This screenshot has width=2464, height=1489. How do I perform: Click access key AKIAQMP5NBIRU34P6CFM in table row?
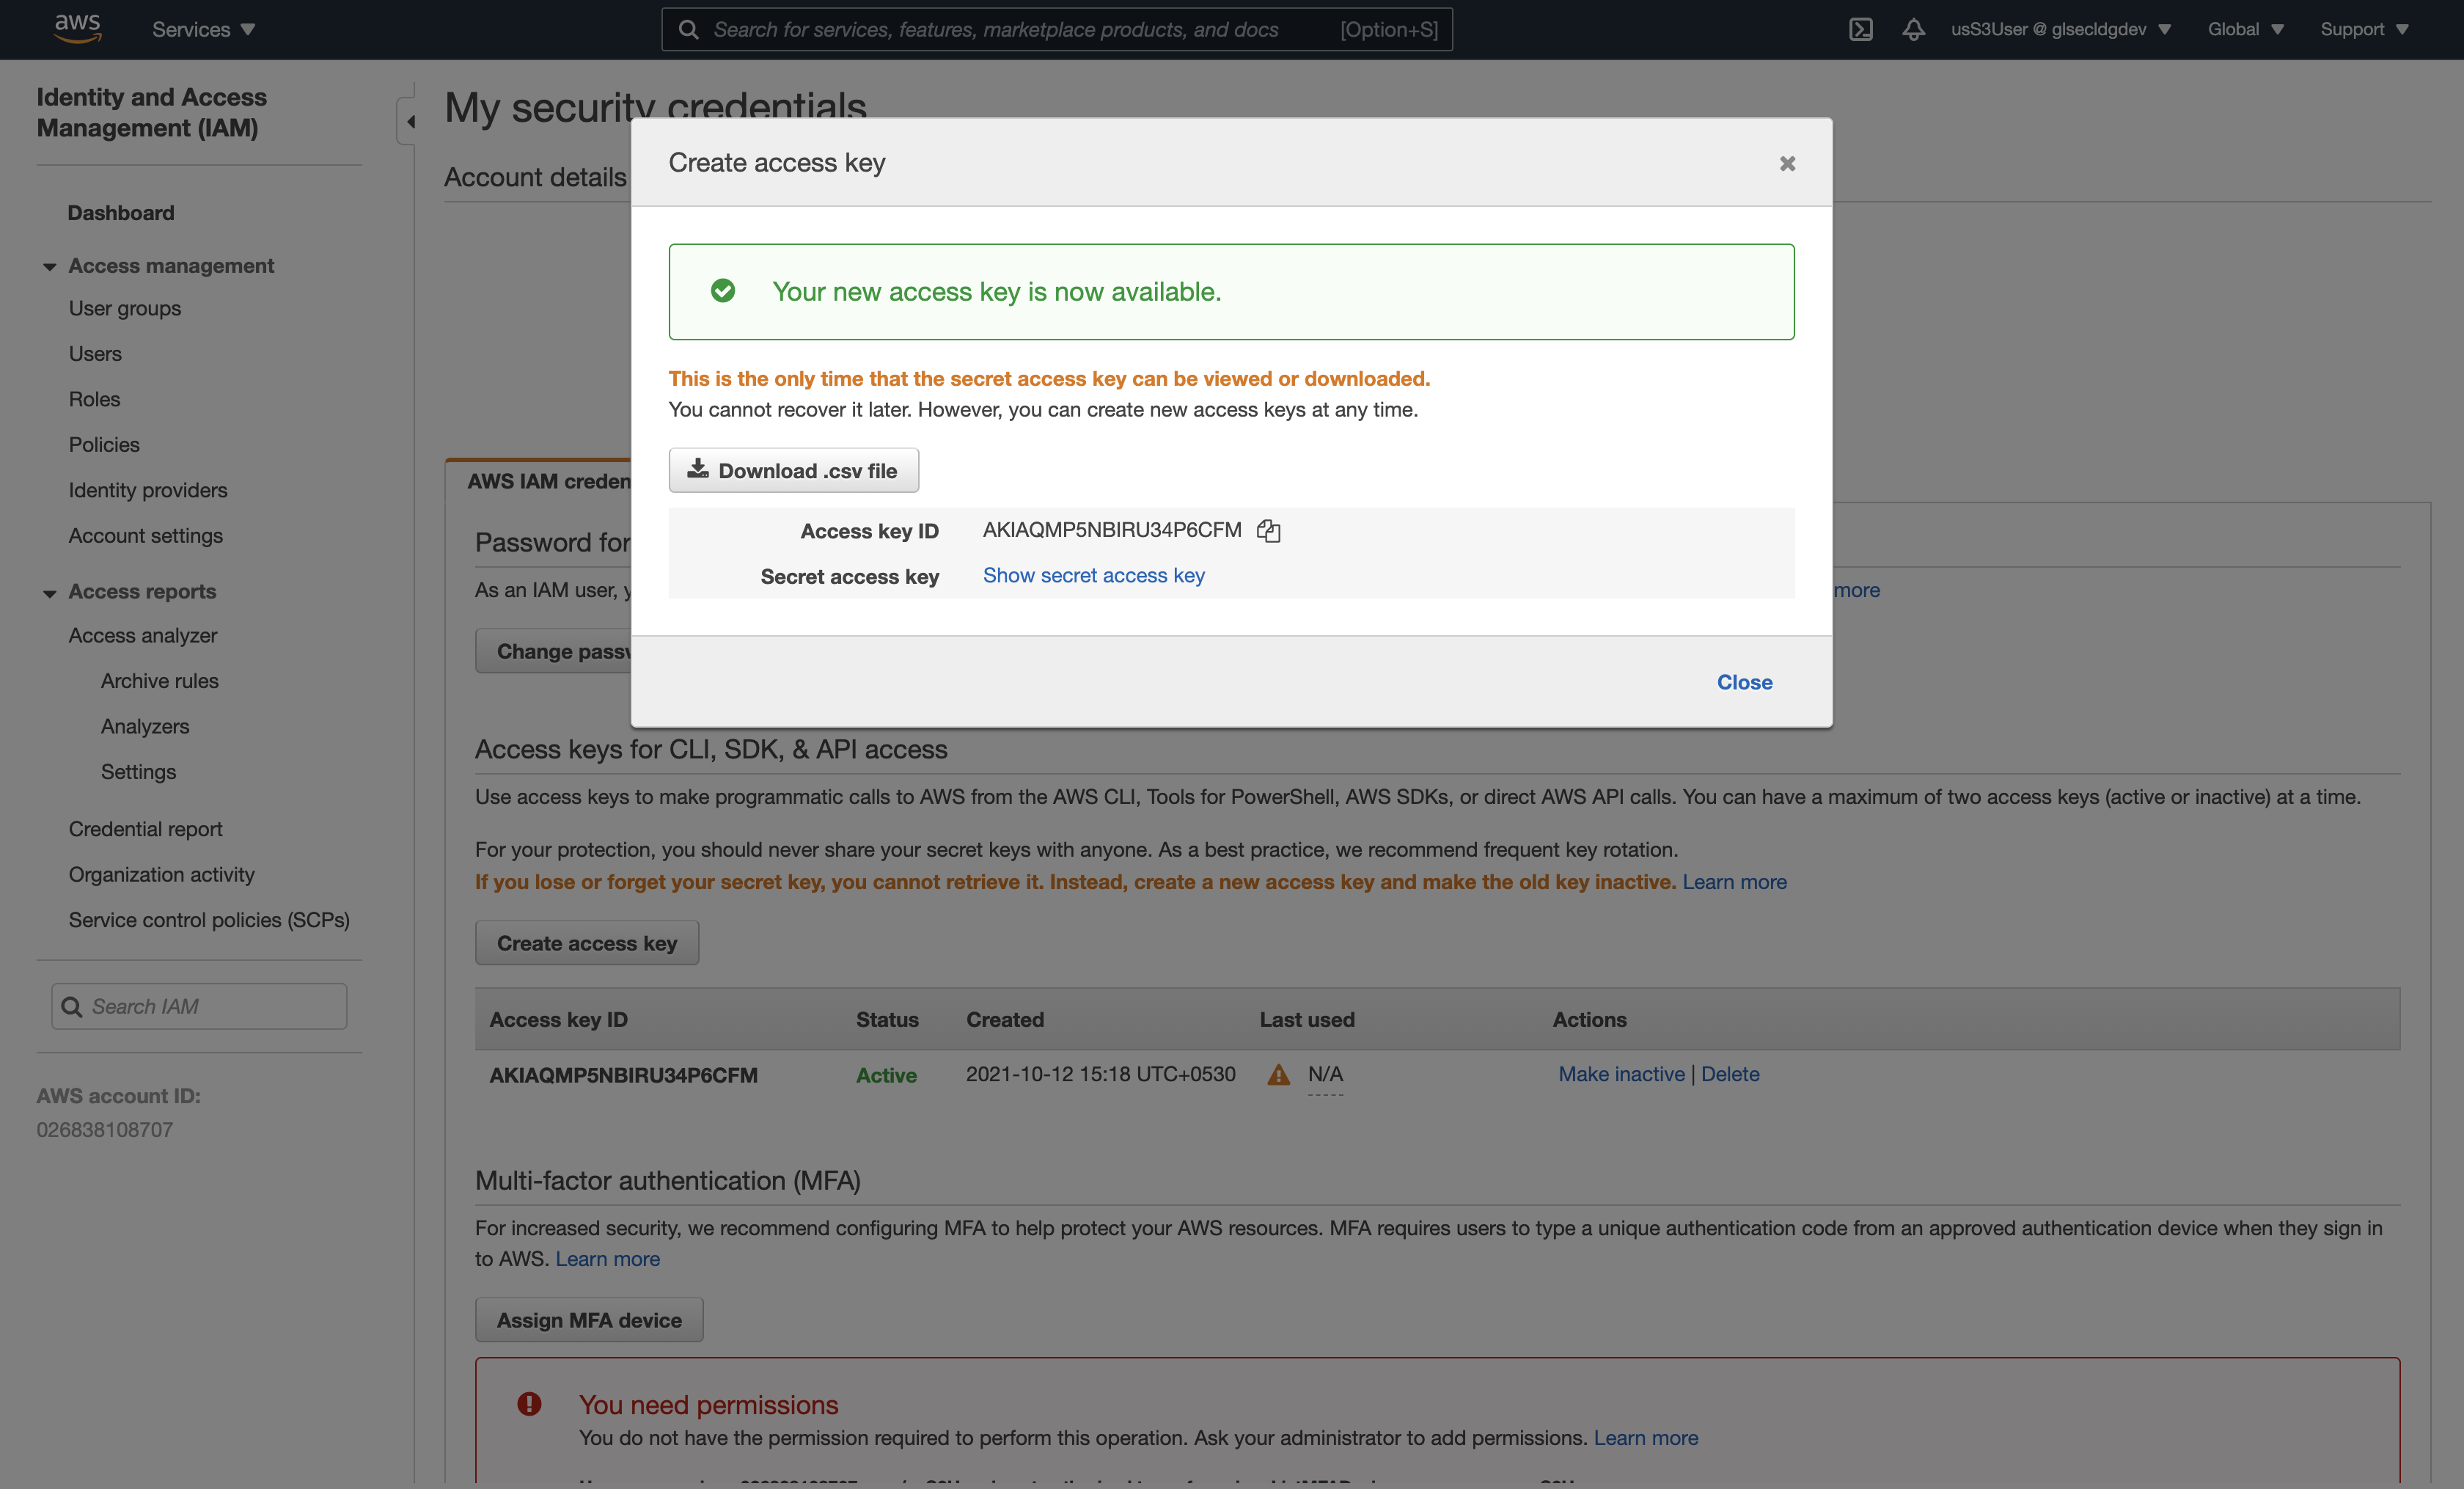click(623, 1075)
